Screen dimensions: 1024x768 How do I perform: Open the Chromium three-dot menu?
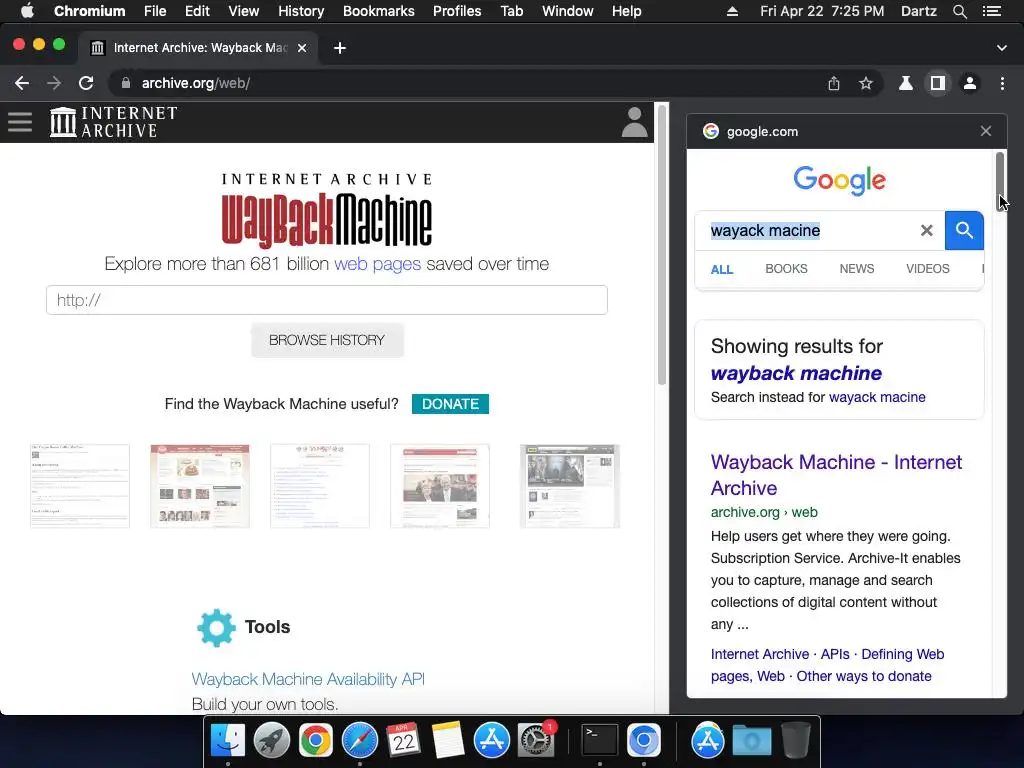pyautogui.click(x=1002, y=83)
